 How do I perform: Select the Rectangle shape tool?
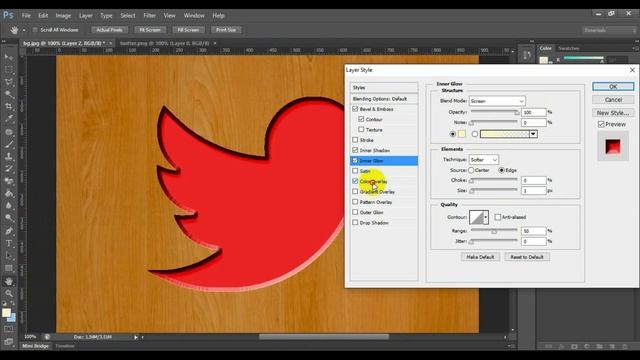(x=9, y=268)
